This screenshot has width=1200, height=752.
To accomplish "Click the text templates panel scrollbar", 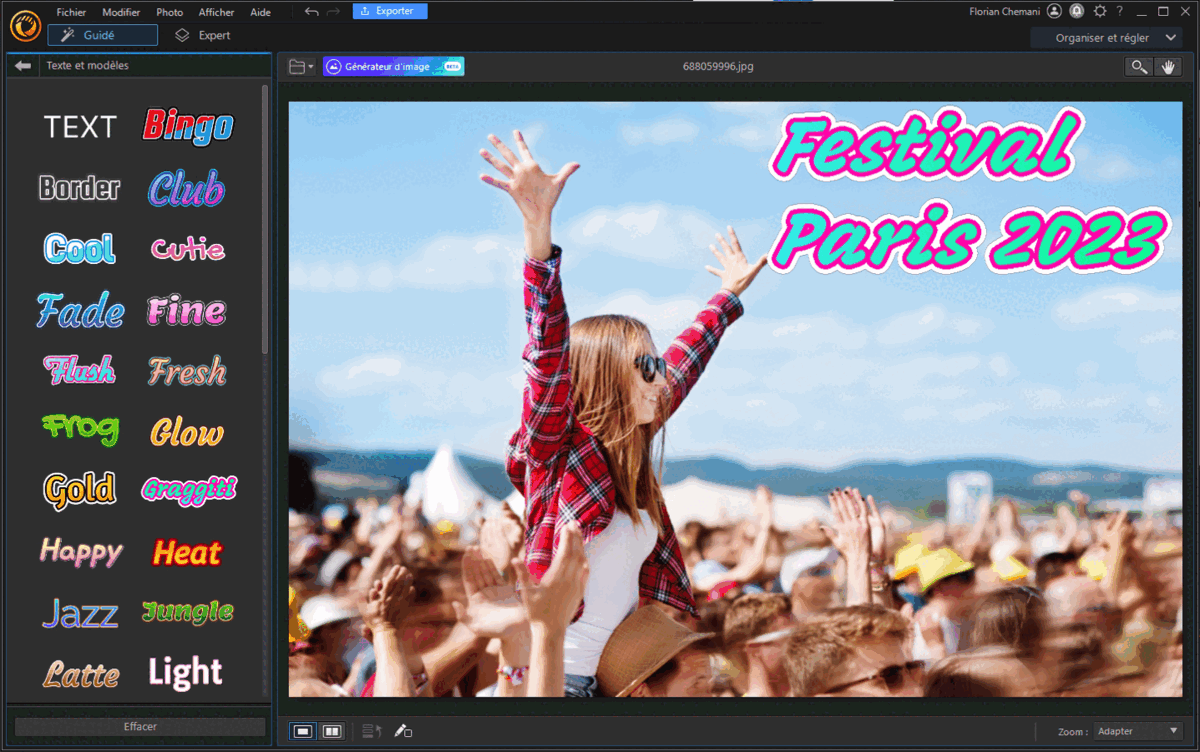I will [264, 218].
